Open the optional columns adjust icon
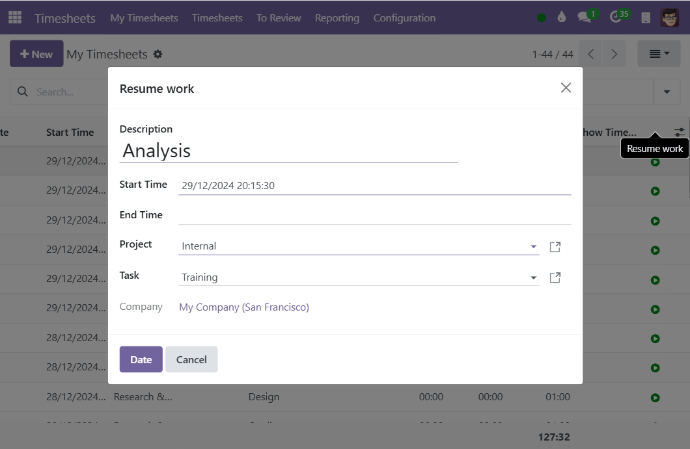Screen dimensions: 690x449 [679, 132]
